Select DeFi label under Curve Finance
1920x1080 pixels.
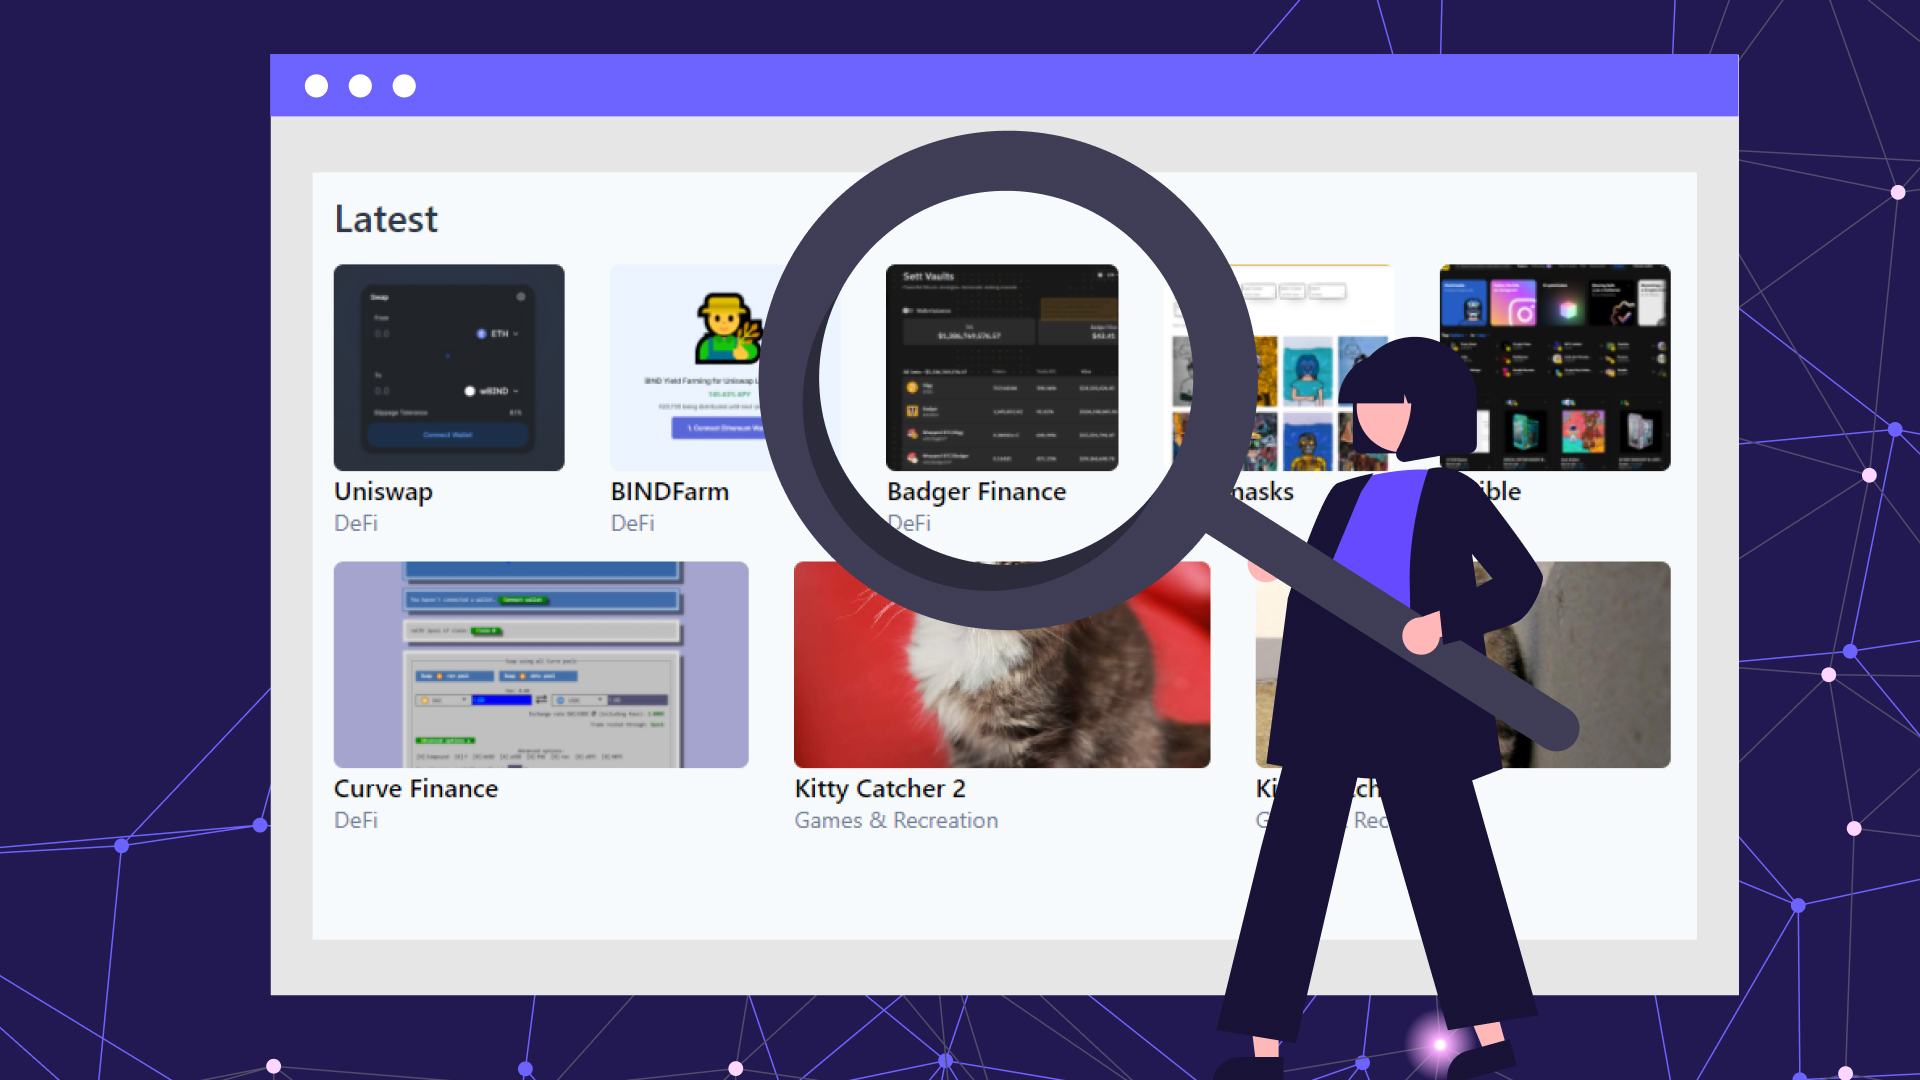(x=356, y=820)
